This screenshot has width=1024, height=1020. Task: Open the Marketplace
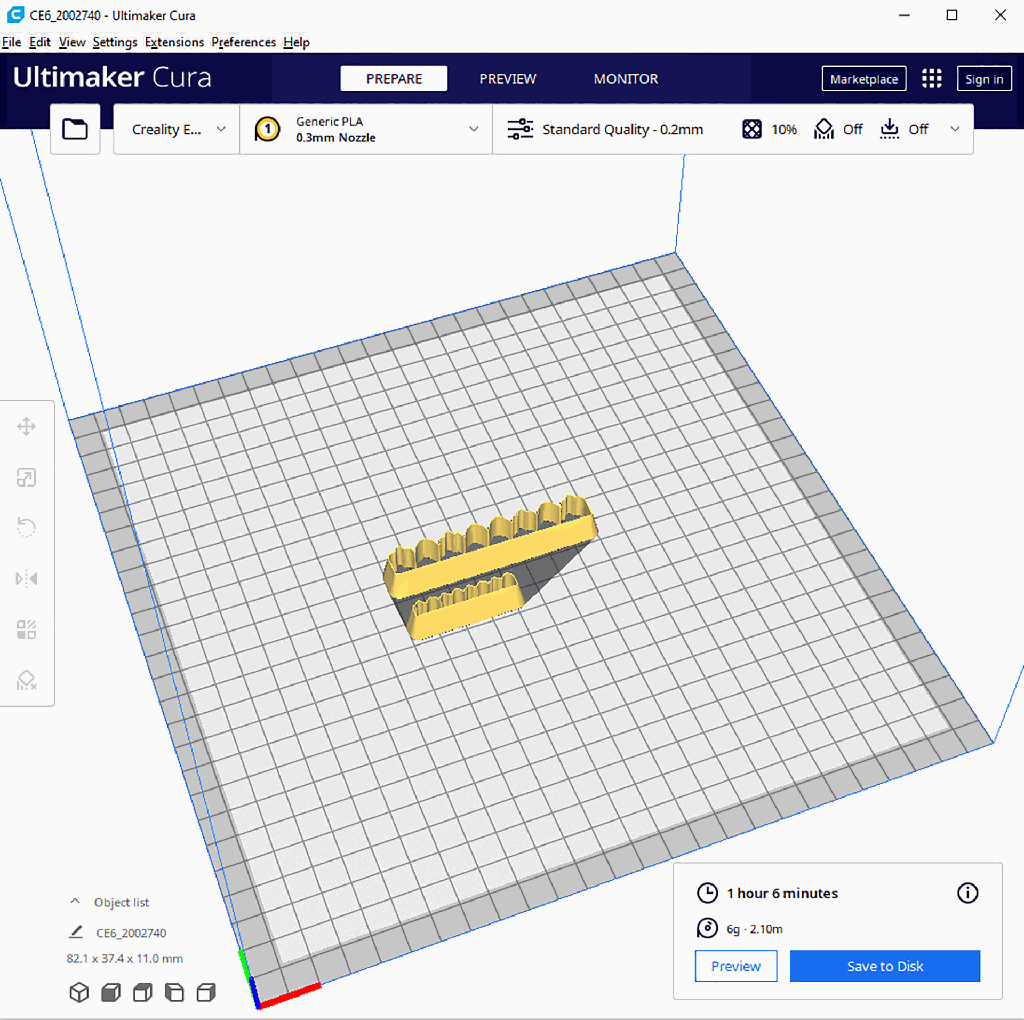pos(863,79)
